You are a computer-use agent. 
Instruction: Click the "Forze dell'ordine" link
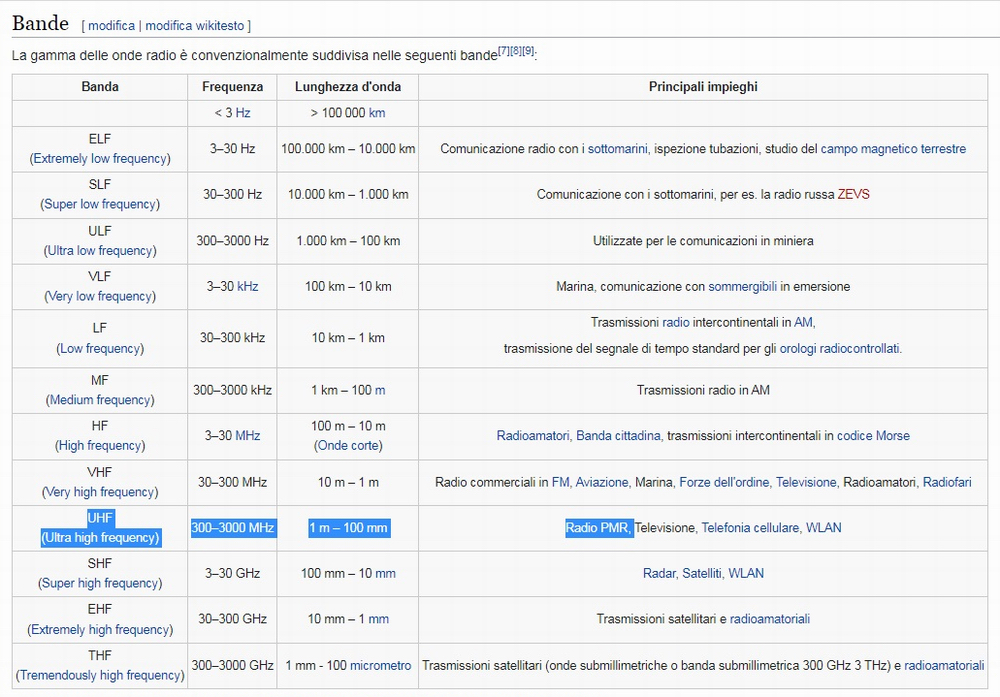pos(724,482)
